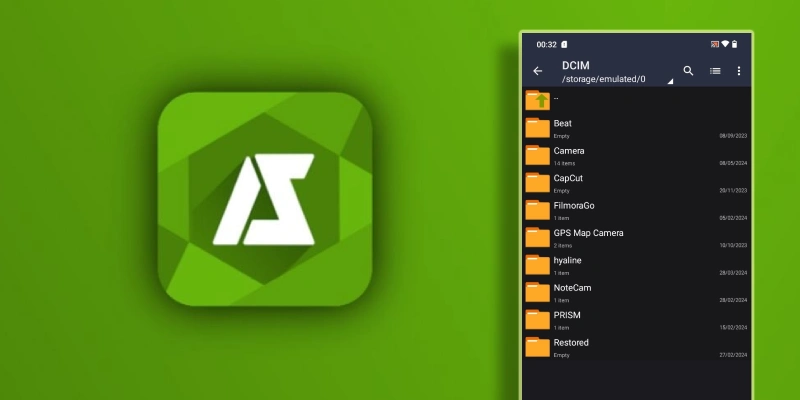Select the DCIM title text
The width and height of the screenshot is (800, 400).
576,65
